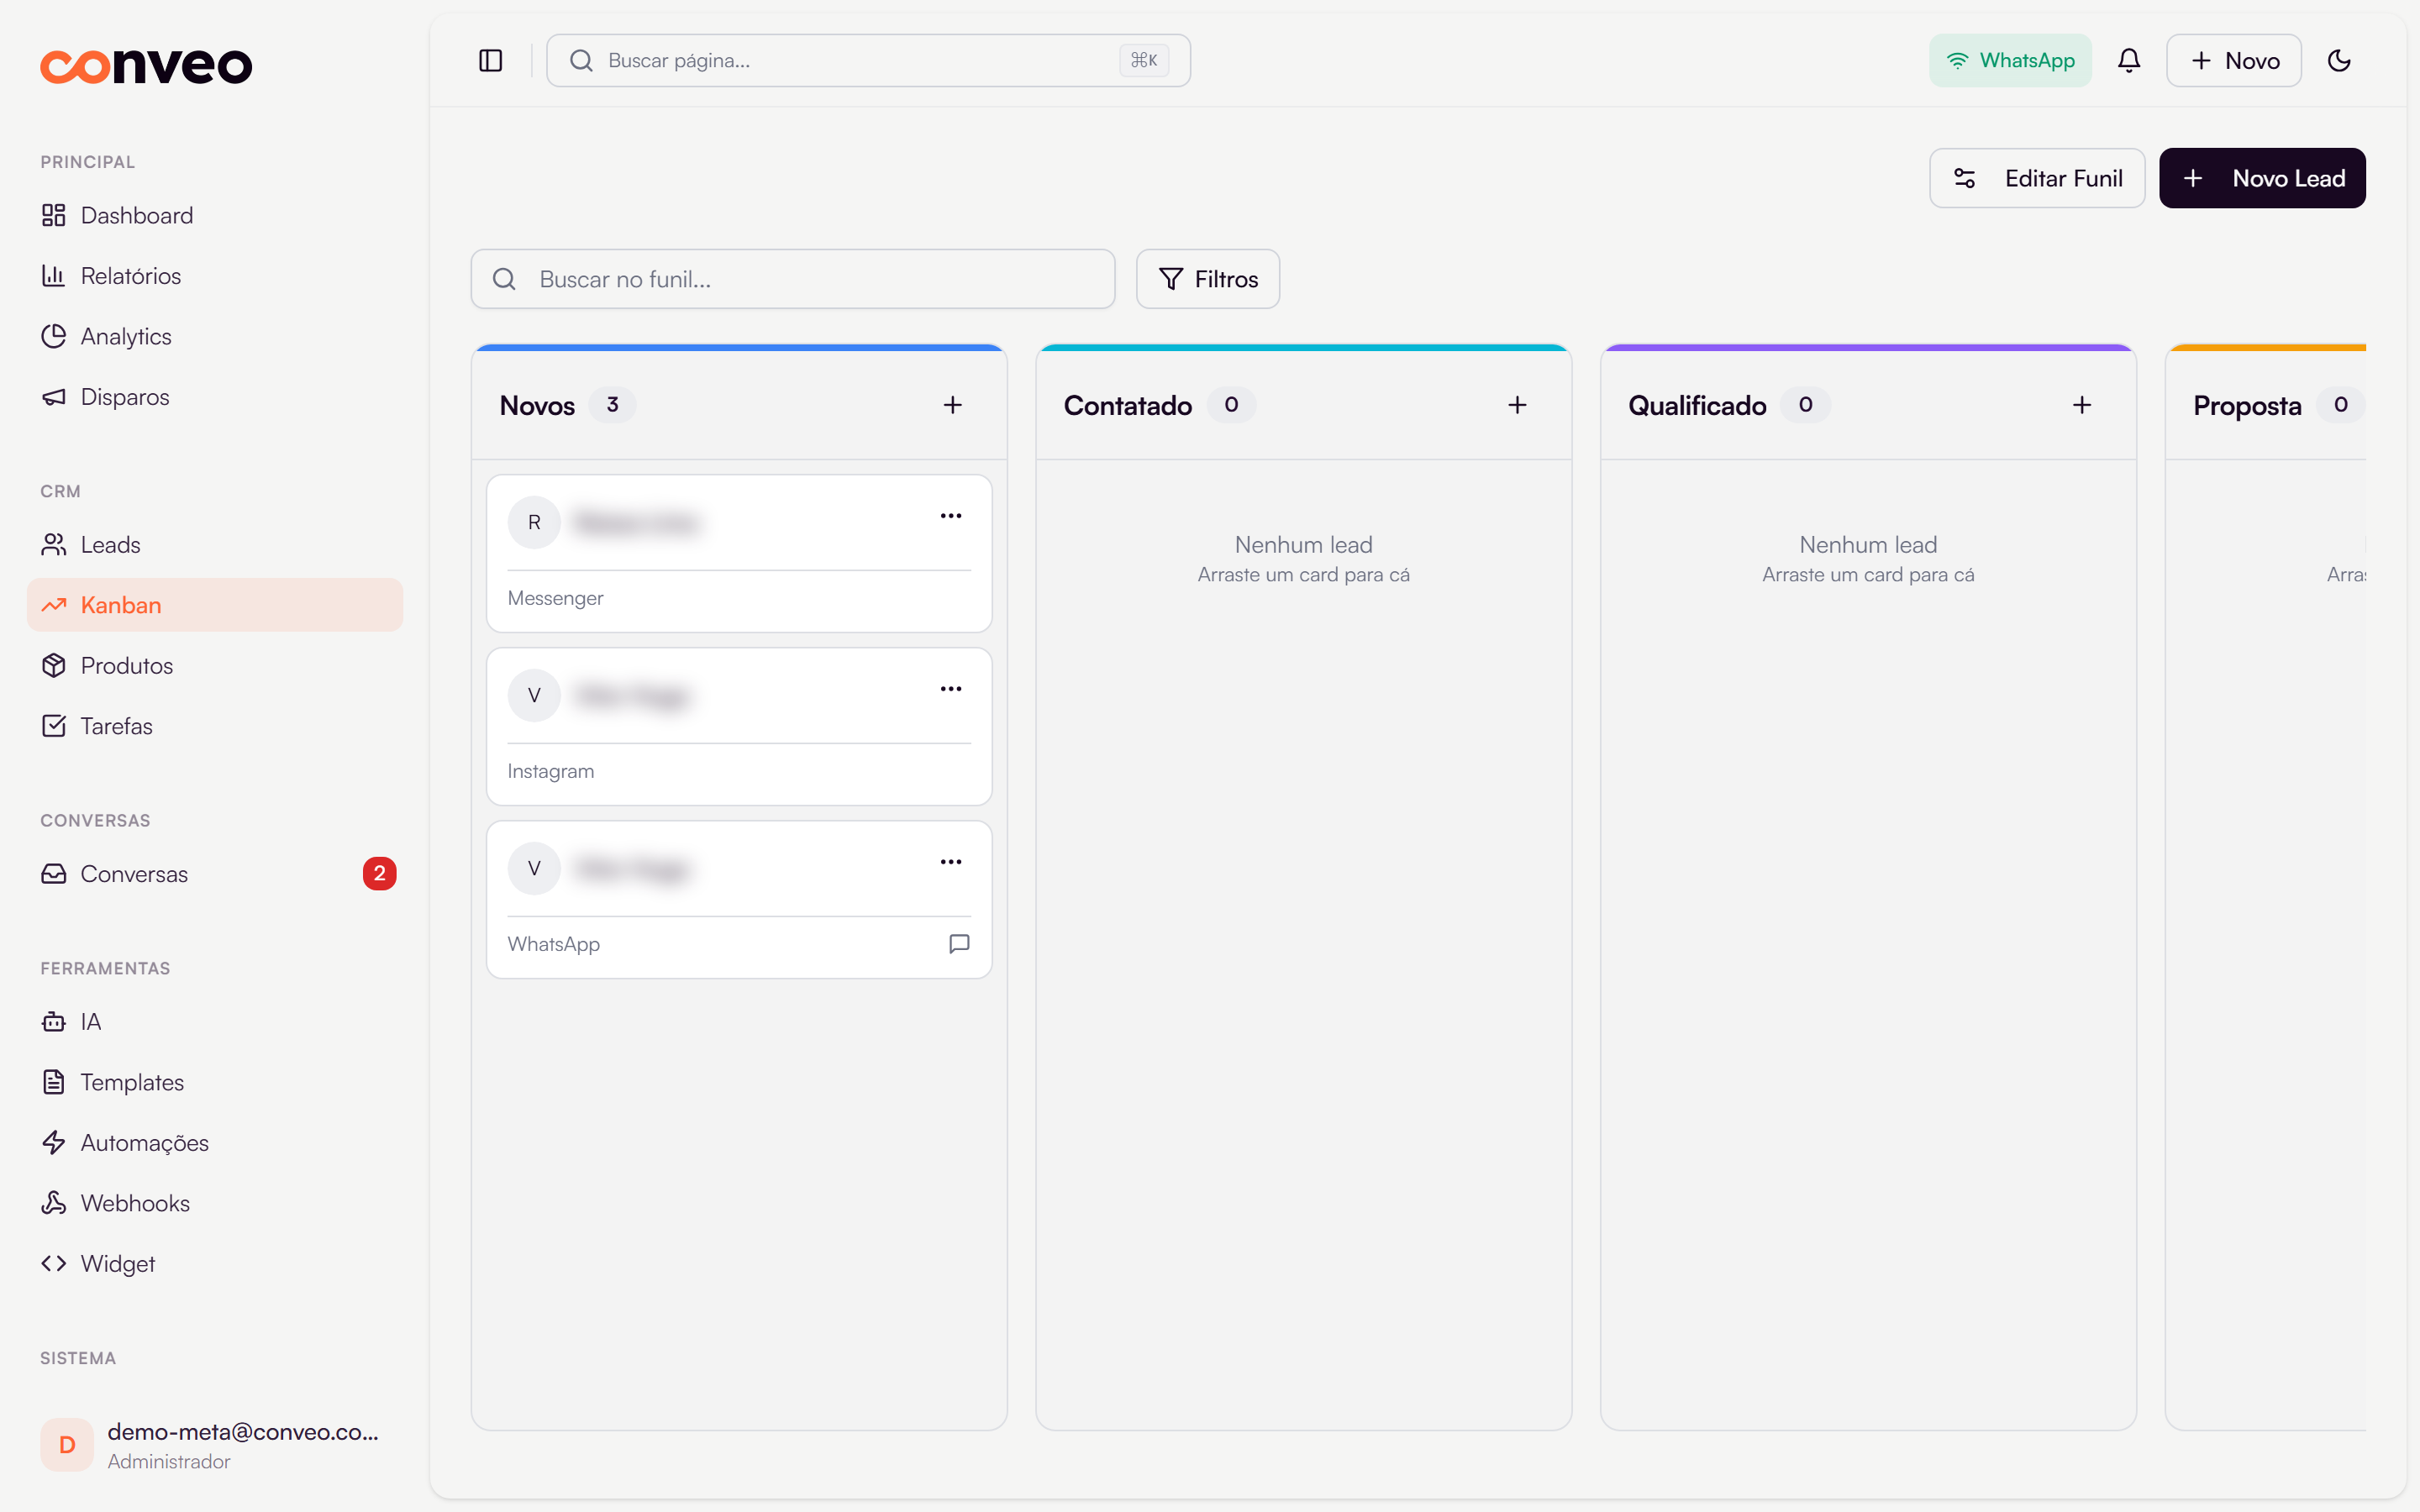Image resolution: width=2420 pixels, height=1512 pixels.
Task: Click the Instagram source label
Action: (550, 771)
